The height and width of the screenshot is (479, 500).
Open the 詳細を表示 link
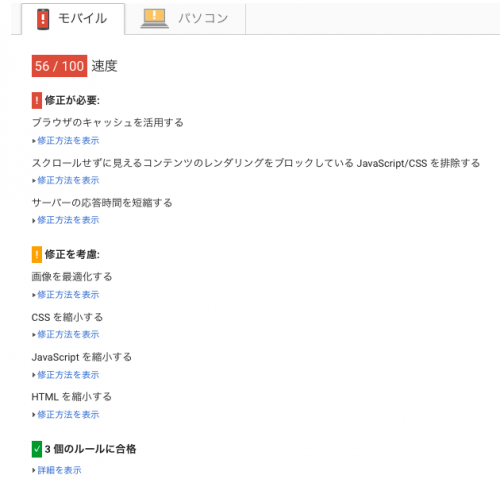coord(59,470)
